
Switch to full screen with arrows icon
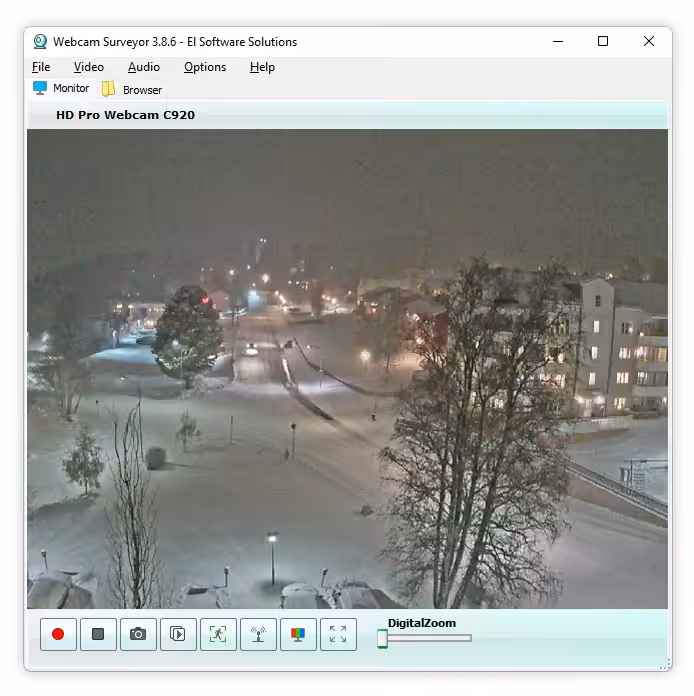click(x=338, y=634)
